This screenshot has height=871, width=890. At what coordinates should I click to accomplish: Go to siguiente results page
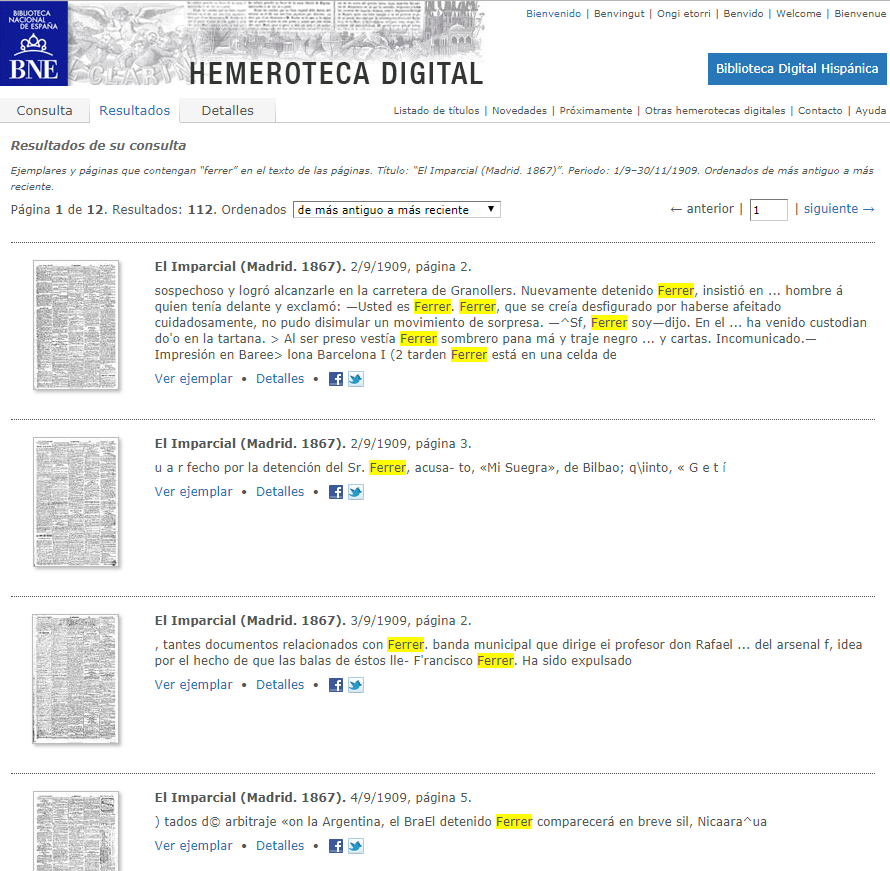839,209
